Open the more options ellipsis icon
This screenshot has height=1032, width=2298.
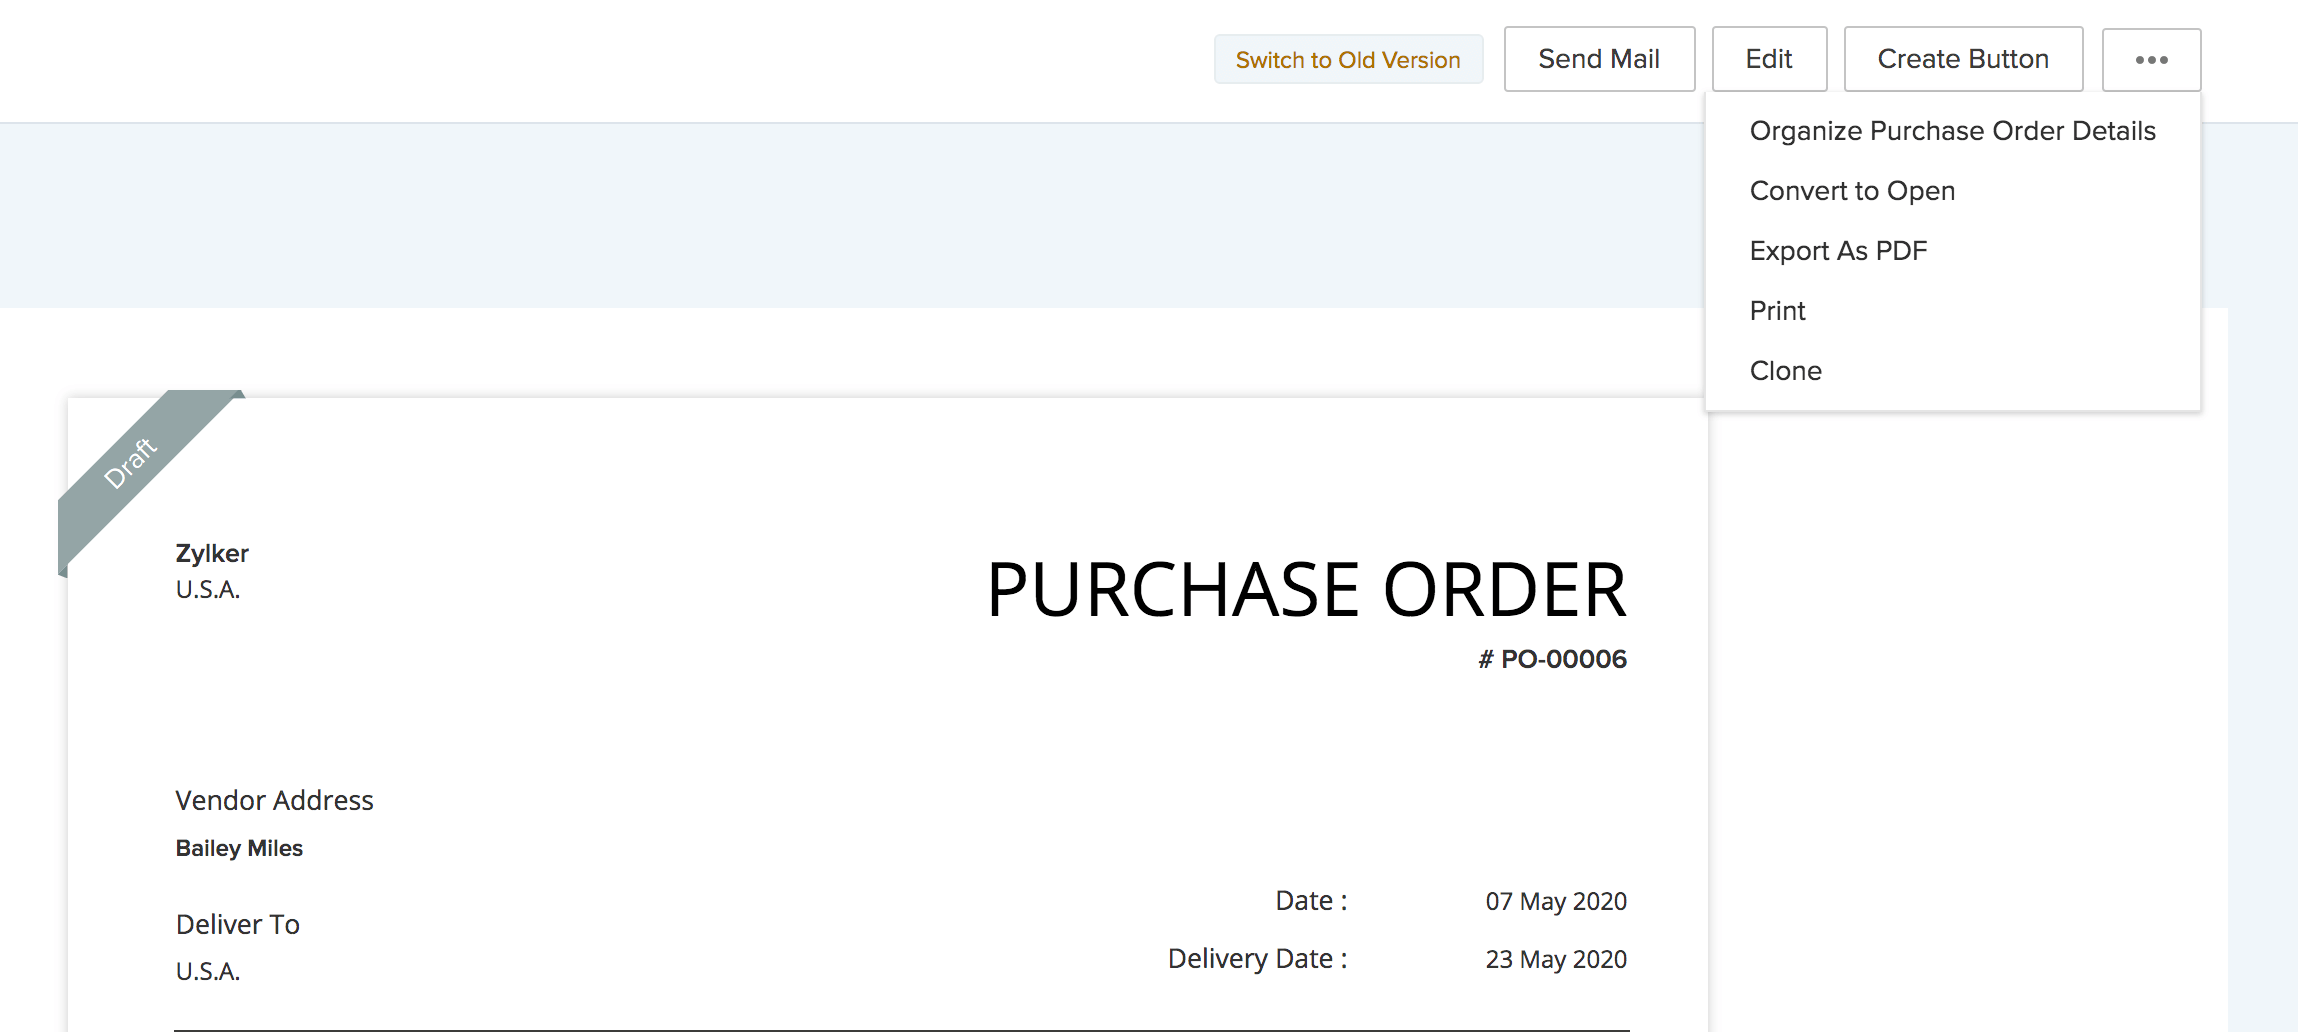tap(2151, 59)
